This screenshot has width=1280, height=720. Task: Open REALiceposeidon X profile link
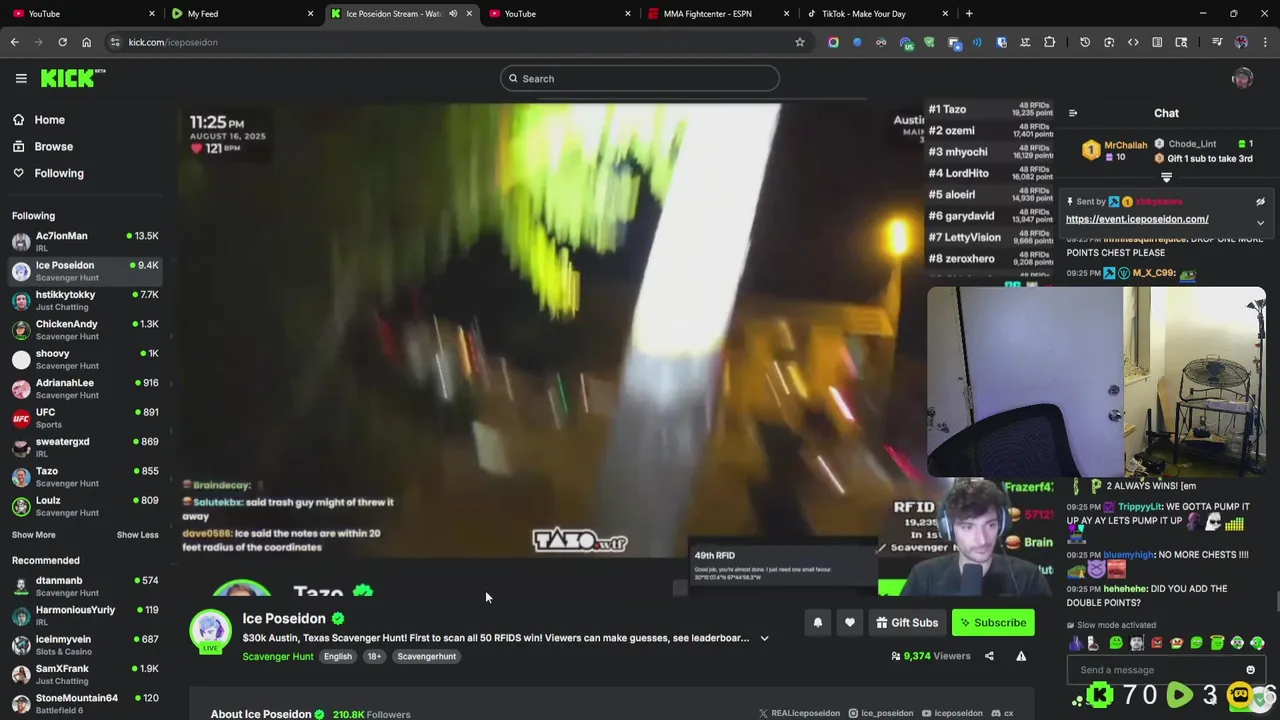point(799,714)
